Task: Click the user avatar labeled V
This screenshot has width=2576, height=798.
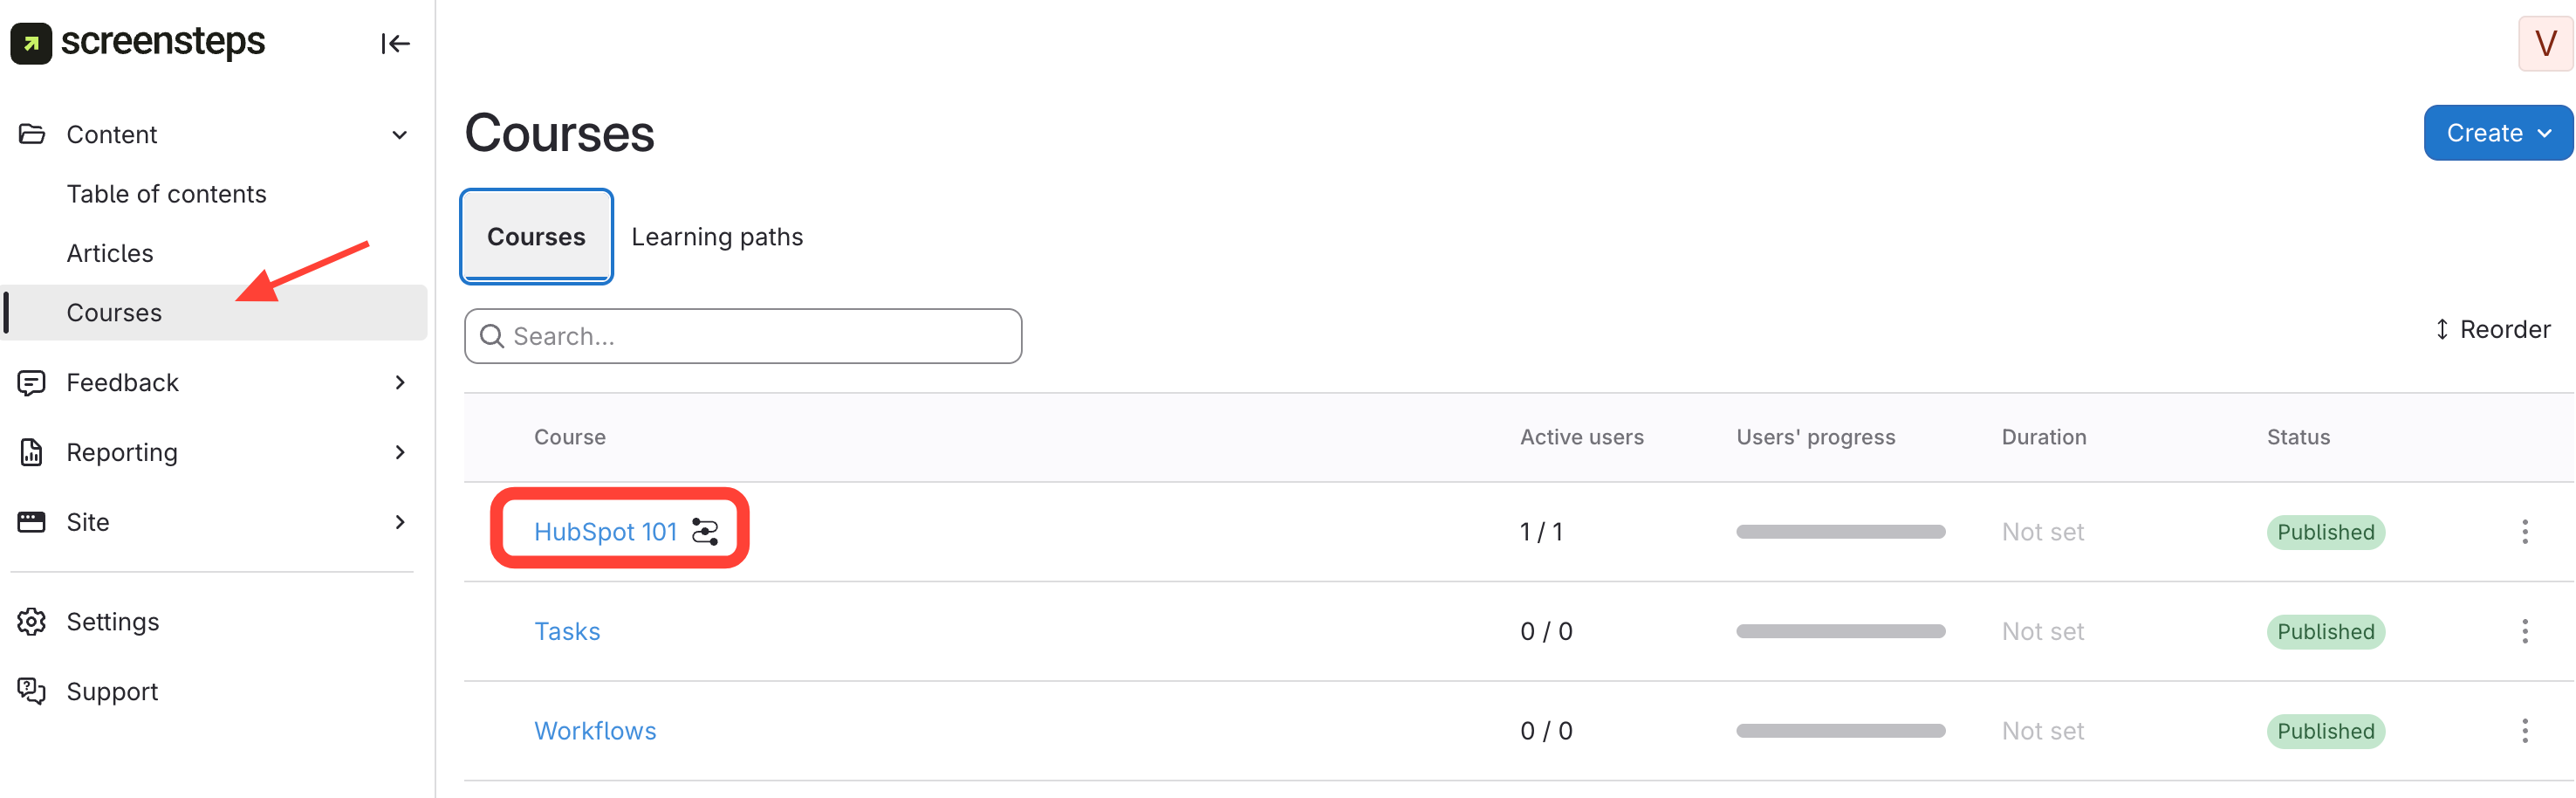Action: click(2545, 44)
